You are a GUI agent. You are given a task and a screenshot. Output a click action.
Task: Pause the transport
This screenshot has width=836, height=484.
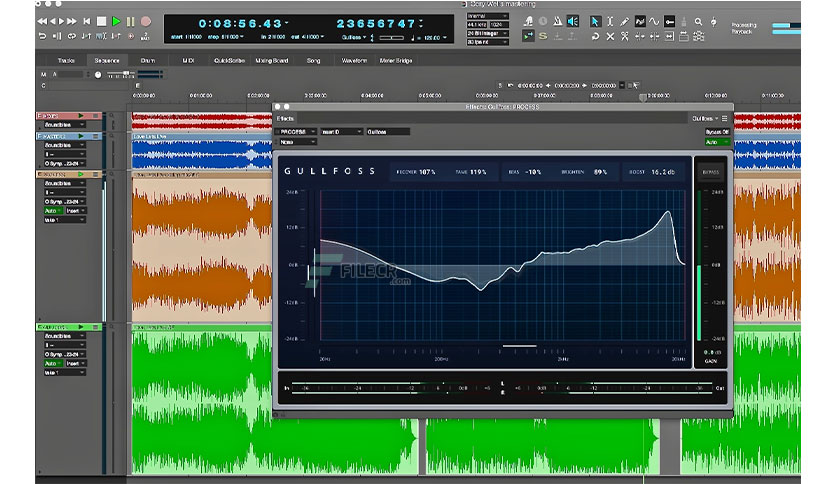(131, 21)
